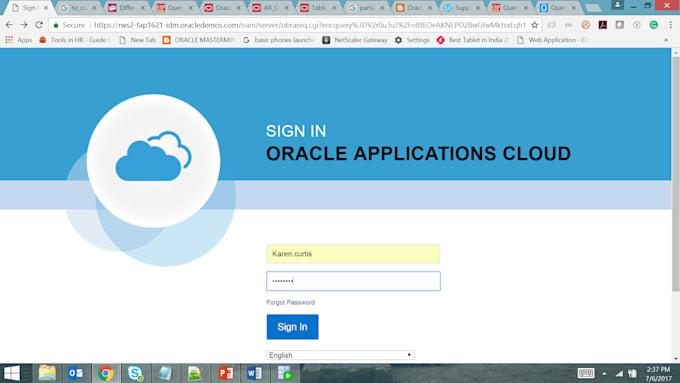Open File Explorer from taskbar
Viewport: 680px width, 383px height.
pyautogui.click(x=47, y=373)
